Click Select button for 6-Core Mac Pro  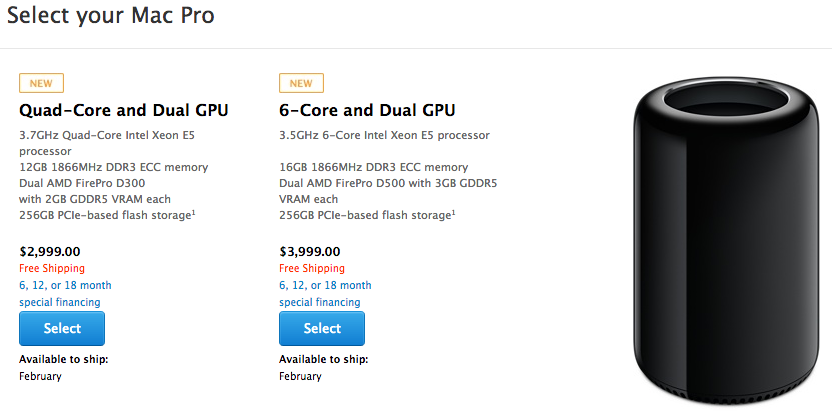click(322, 328)
